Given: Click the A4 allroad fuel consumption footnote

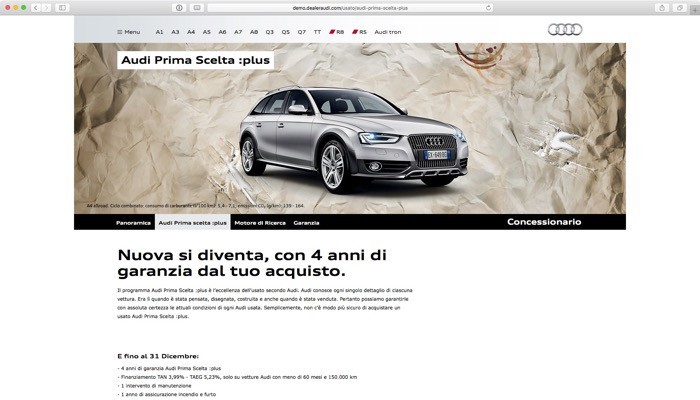Looking at the screenshot, I should point(195,206).
